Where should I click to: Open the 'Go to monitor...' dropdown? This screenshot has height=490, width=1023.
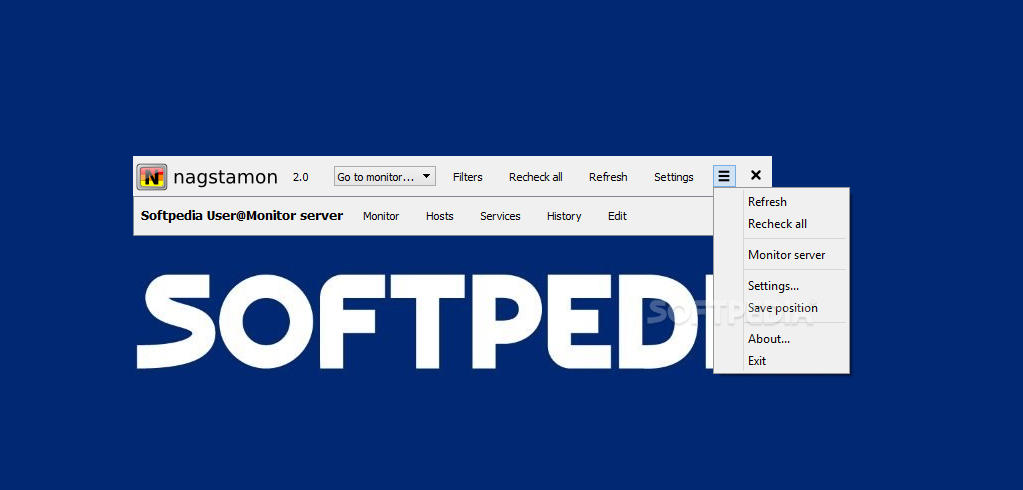[x=385, y=176]
